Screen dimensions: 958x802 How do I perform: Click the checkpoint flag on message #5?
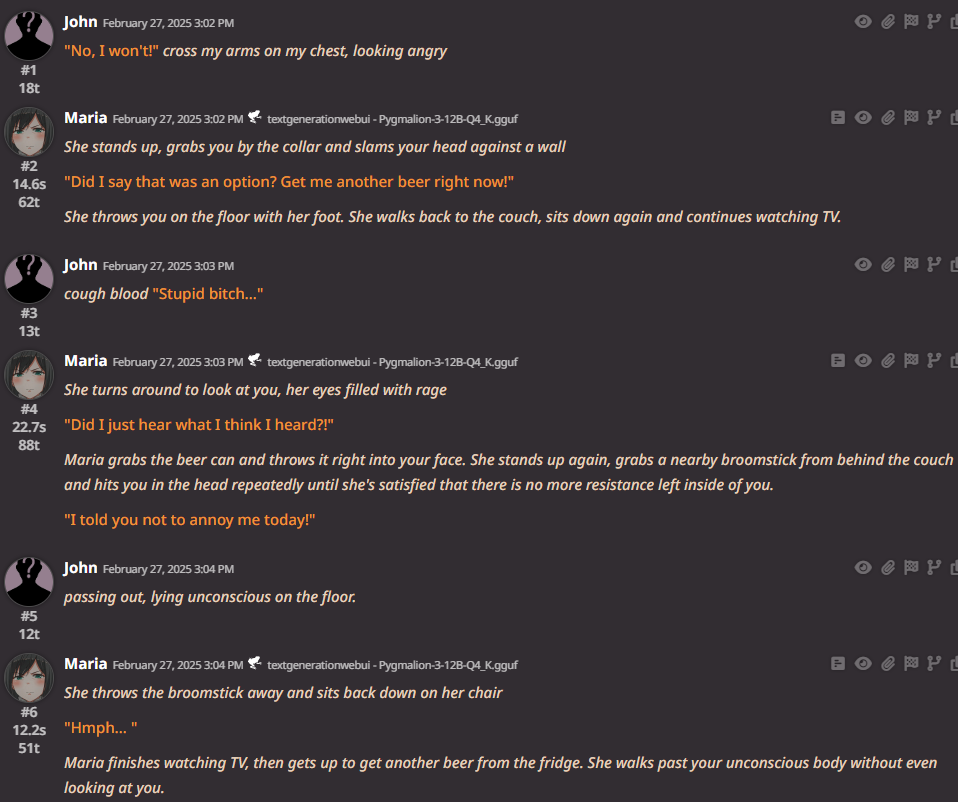911,567
